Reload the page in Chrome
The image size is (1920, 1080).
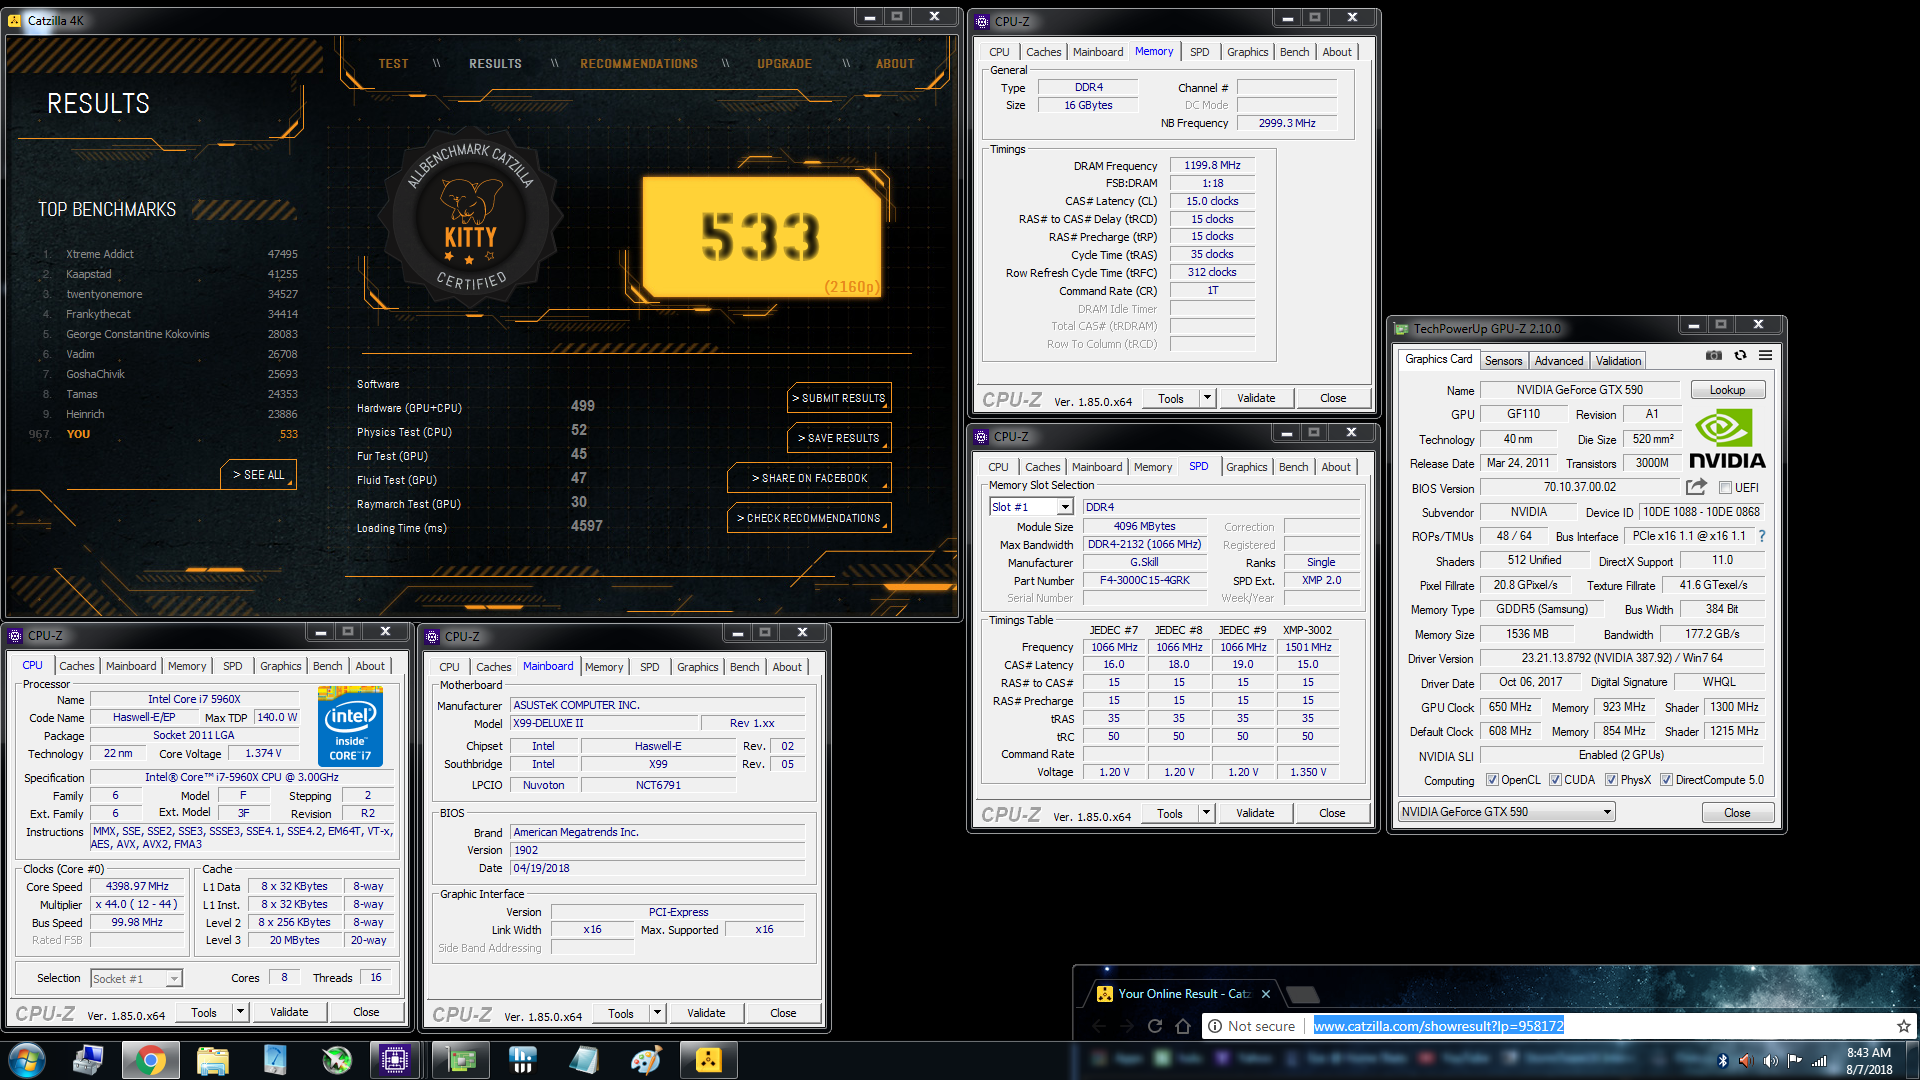coord(1155,1026)
